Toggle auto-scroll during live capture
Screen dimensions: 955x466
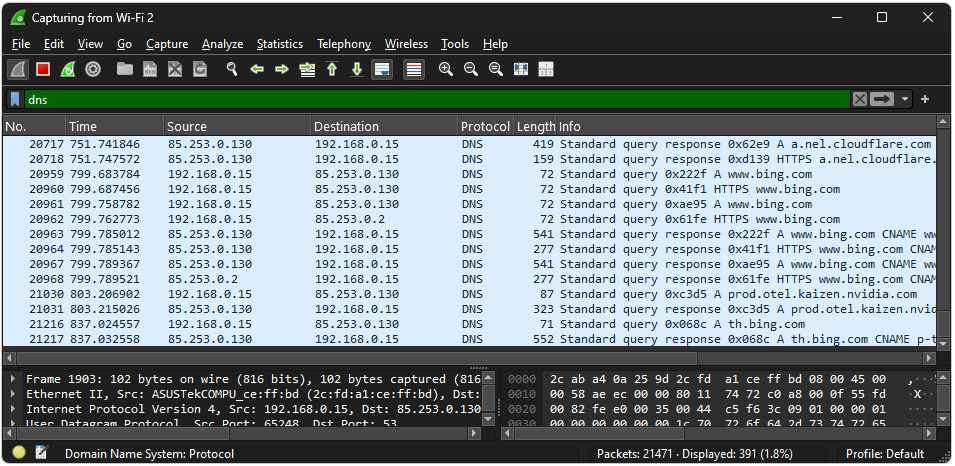pos(381,69)
